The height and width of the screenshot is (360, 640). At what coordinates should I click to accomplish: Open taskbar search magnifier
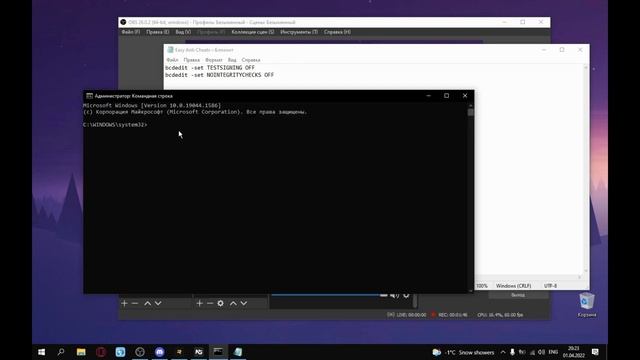click(x=61, y=352)
